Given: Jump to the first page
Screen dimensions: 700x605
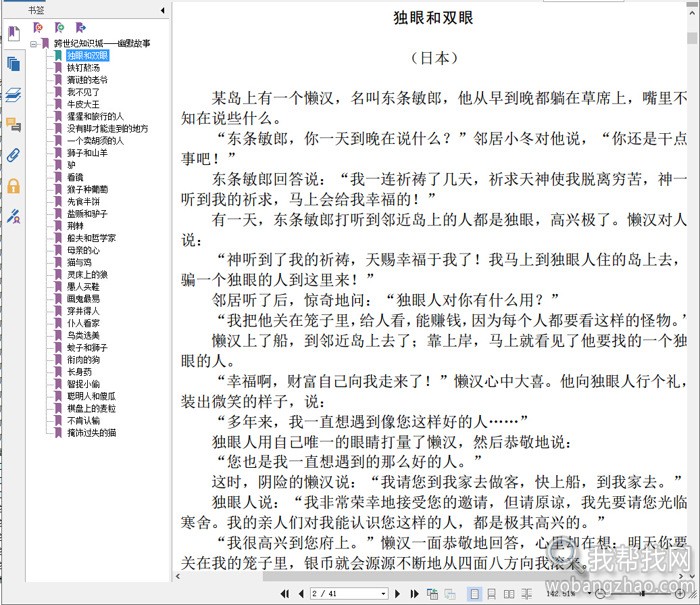Looking at the screenshot, I should coord(285,593).
